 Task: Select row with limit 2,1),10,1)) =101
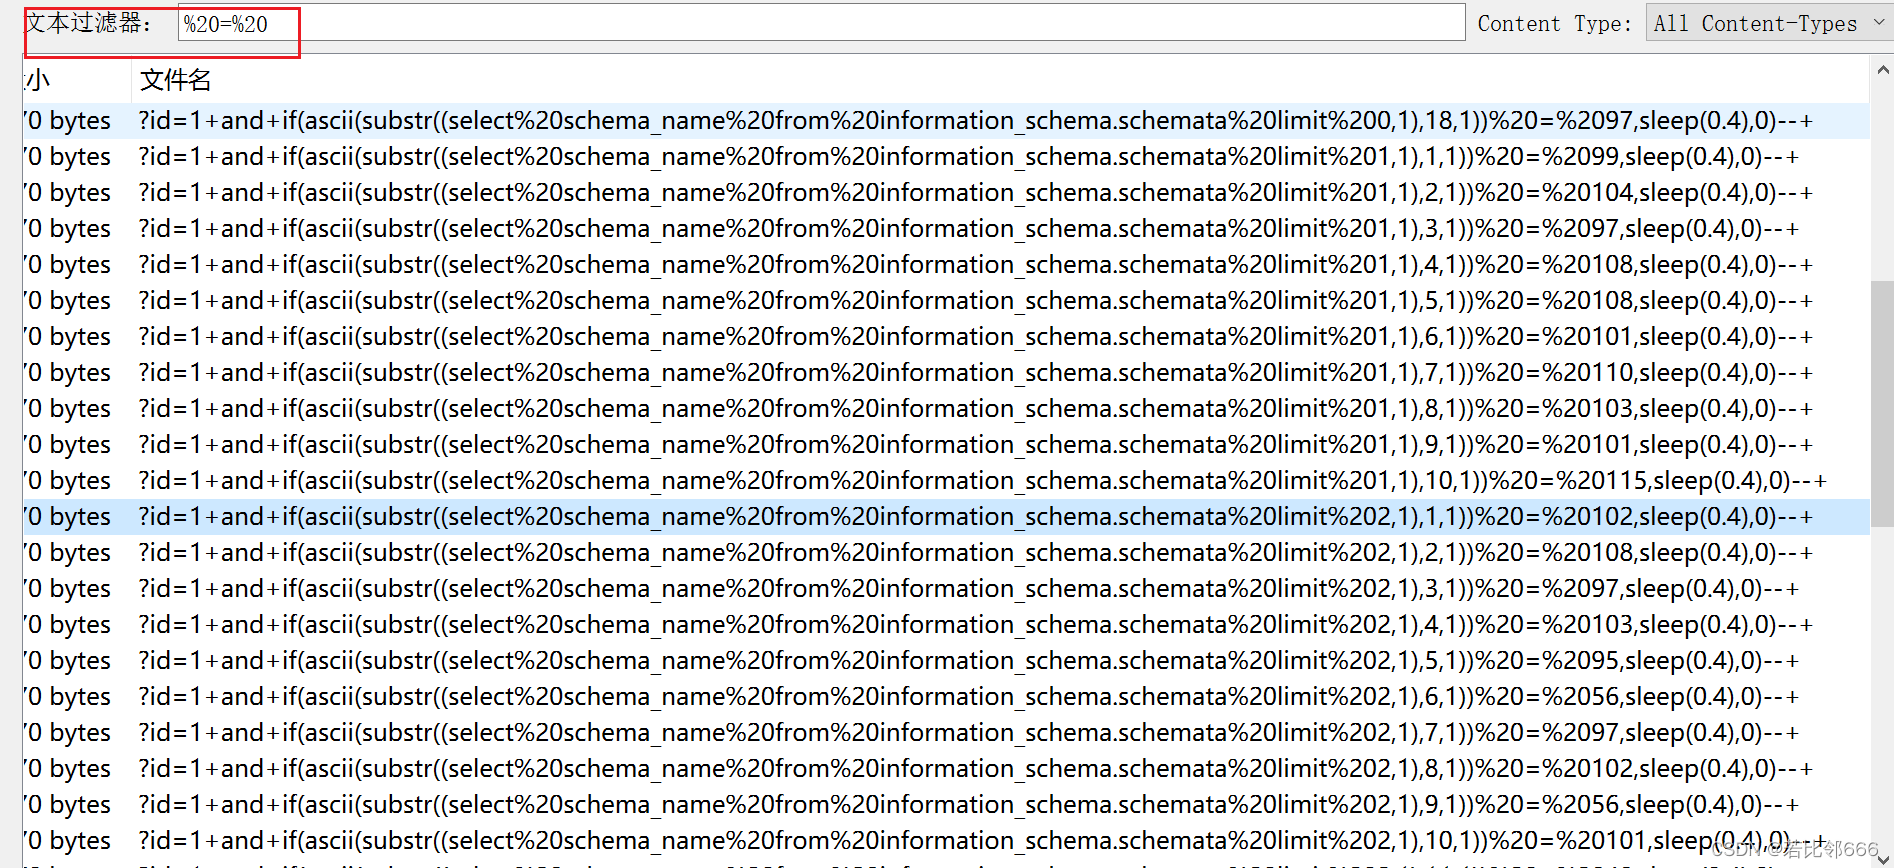(x=946, y=841)
